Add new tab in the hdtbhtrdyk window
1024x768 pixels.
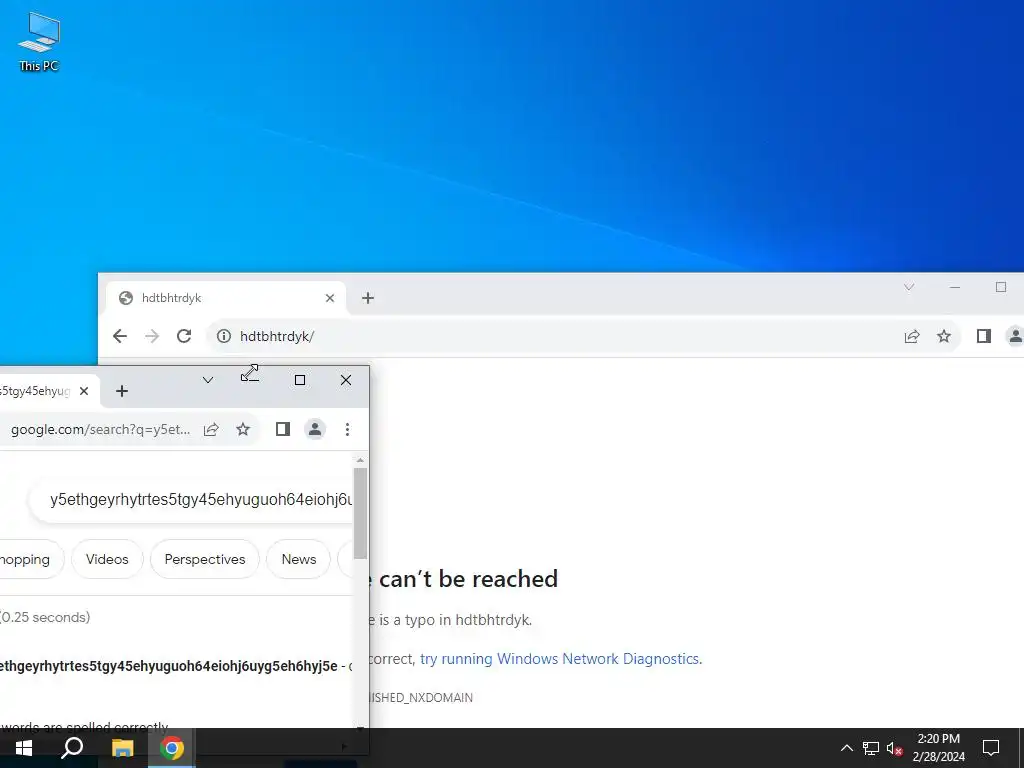(x=368, y=298)
